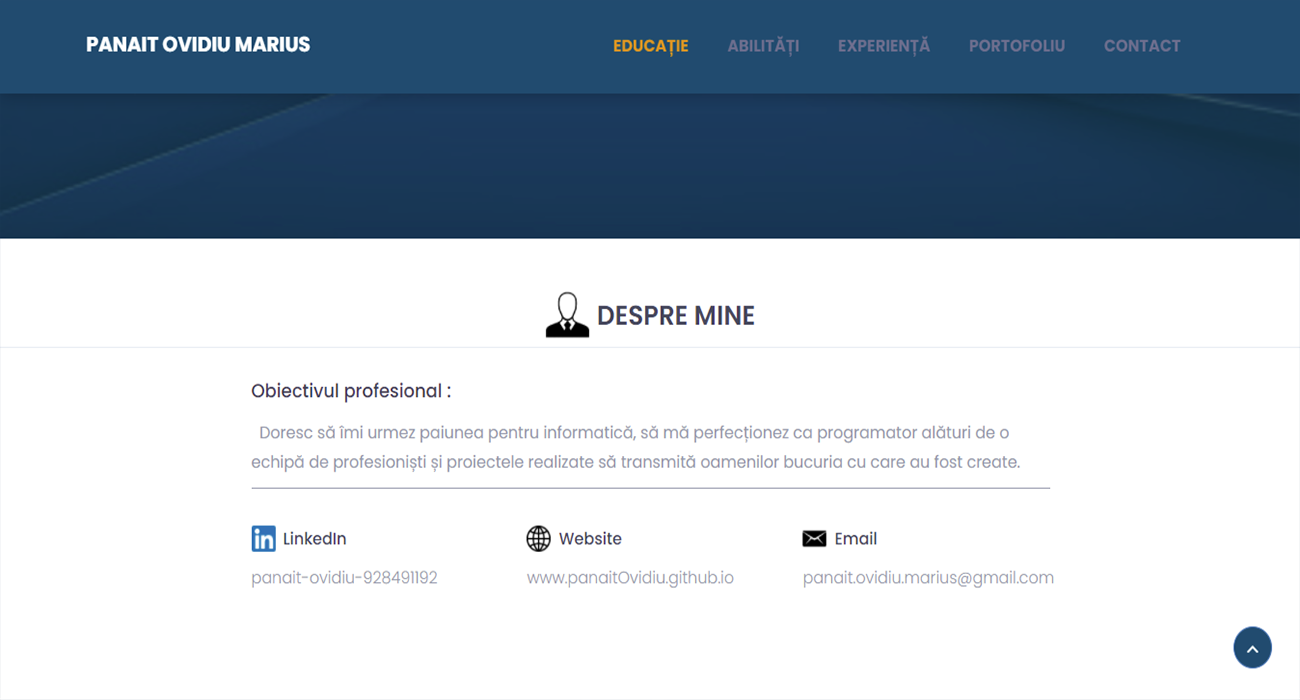Click the Website globe icon

click(x=538, y=539)
